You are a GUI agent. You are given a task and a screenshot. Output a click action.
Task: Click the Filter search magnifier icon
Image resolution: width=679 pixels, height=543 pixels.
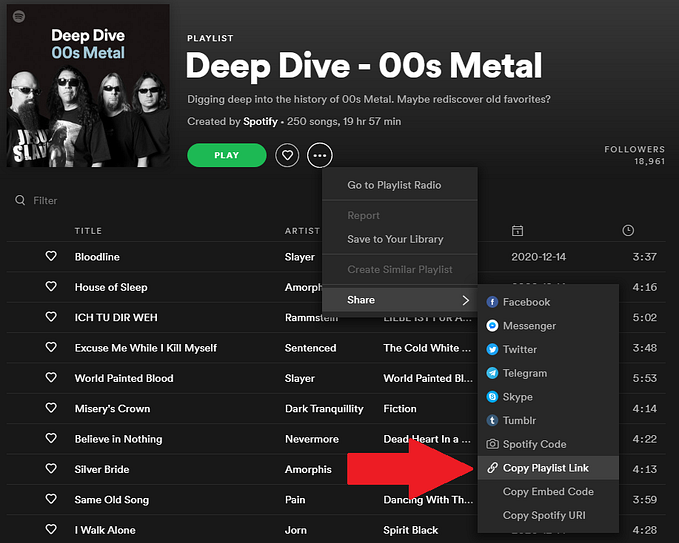[20, 200]
